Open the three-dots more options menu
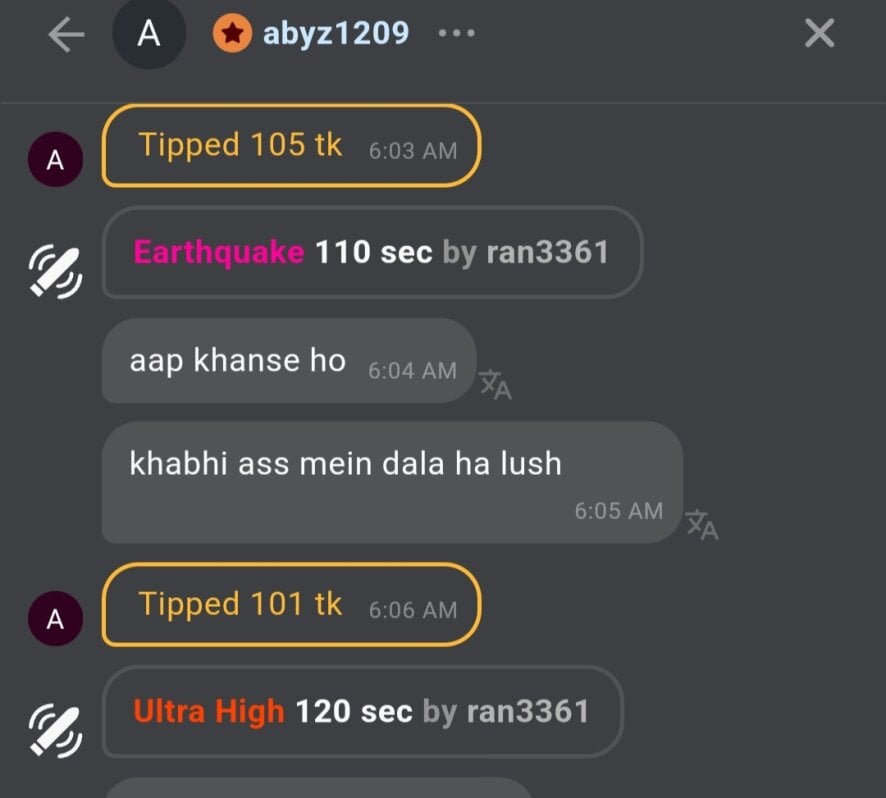This screenshot has height=798, width=886. [457, 33]
